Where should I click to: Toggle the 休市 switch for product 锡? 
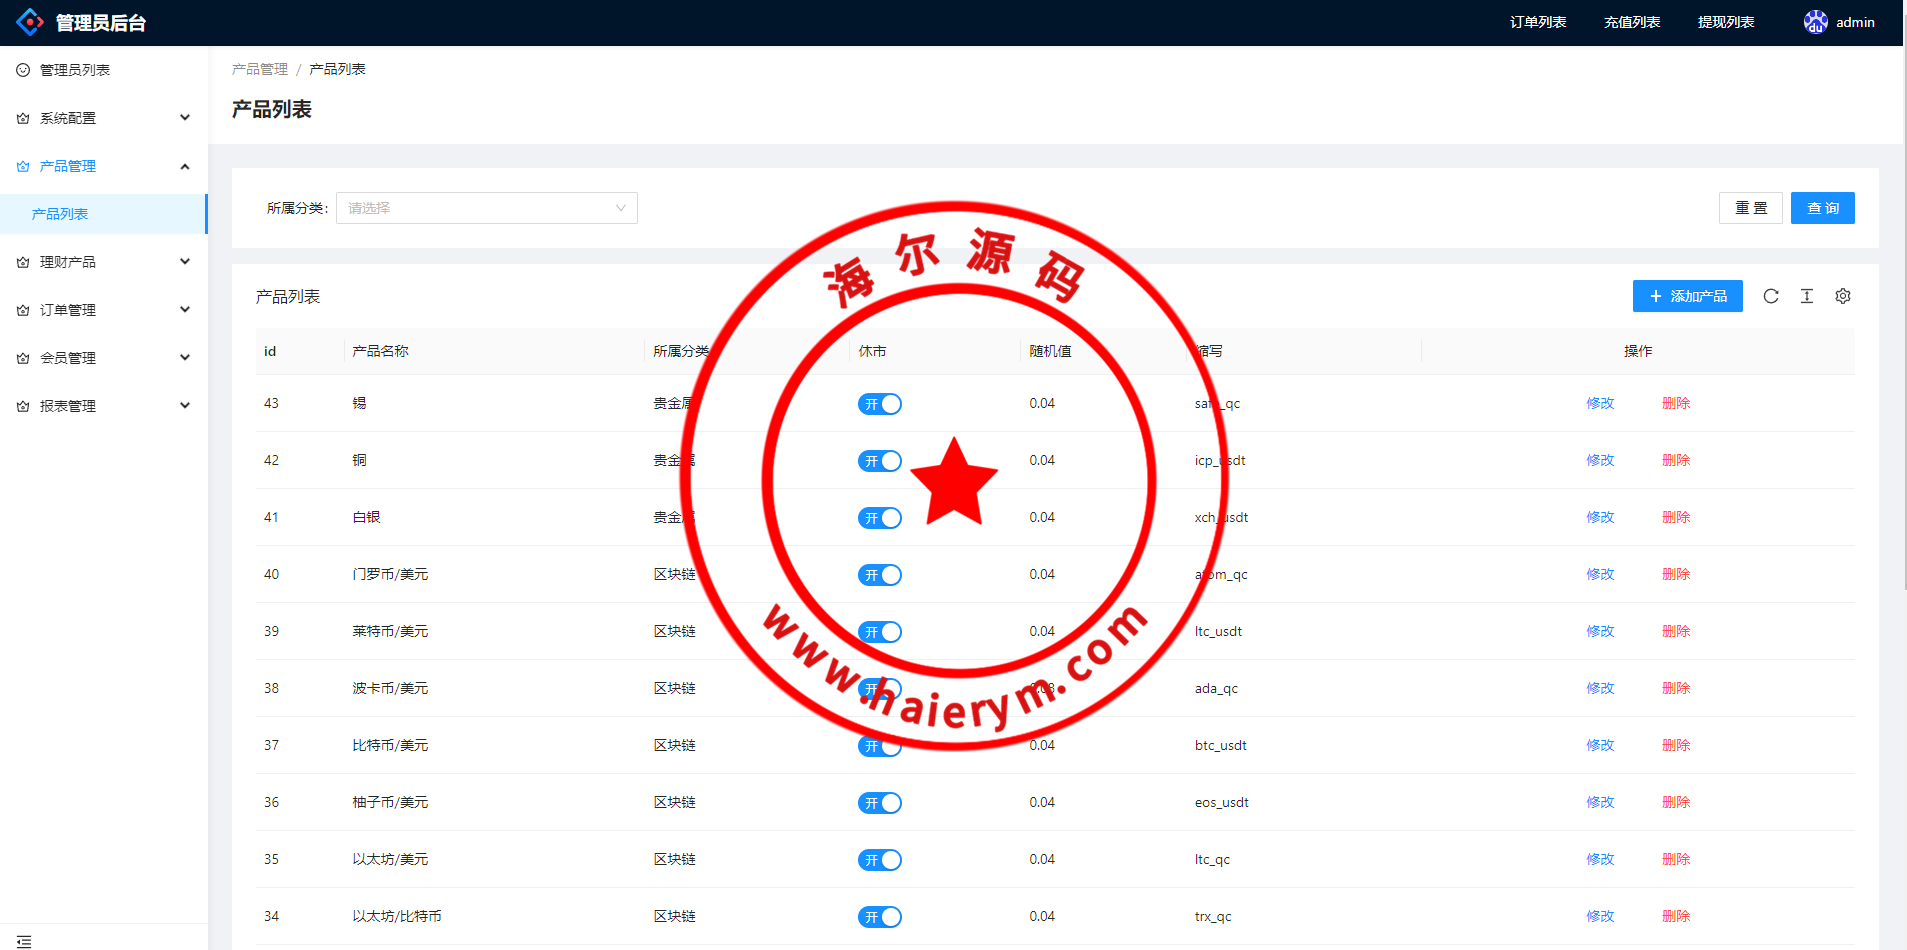coord(879,404)
